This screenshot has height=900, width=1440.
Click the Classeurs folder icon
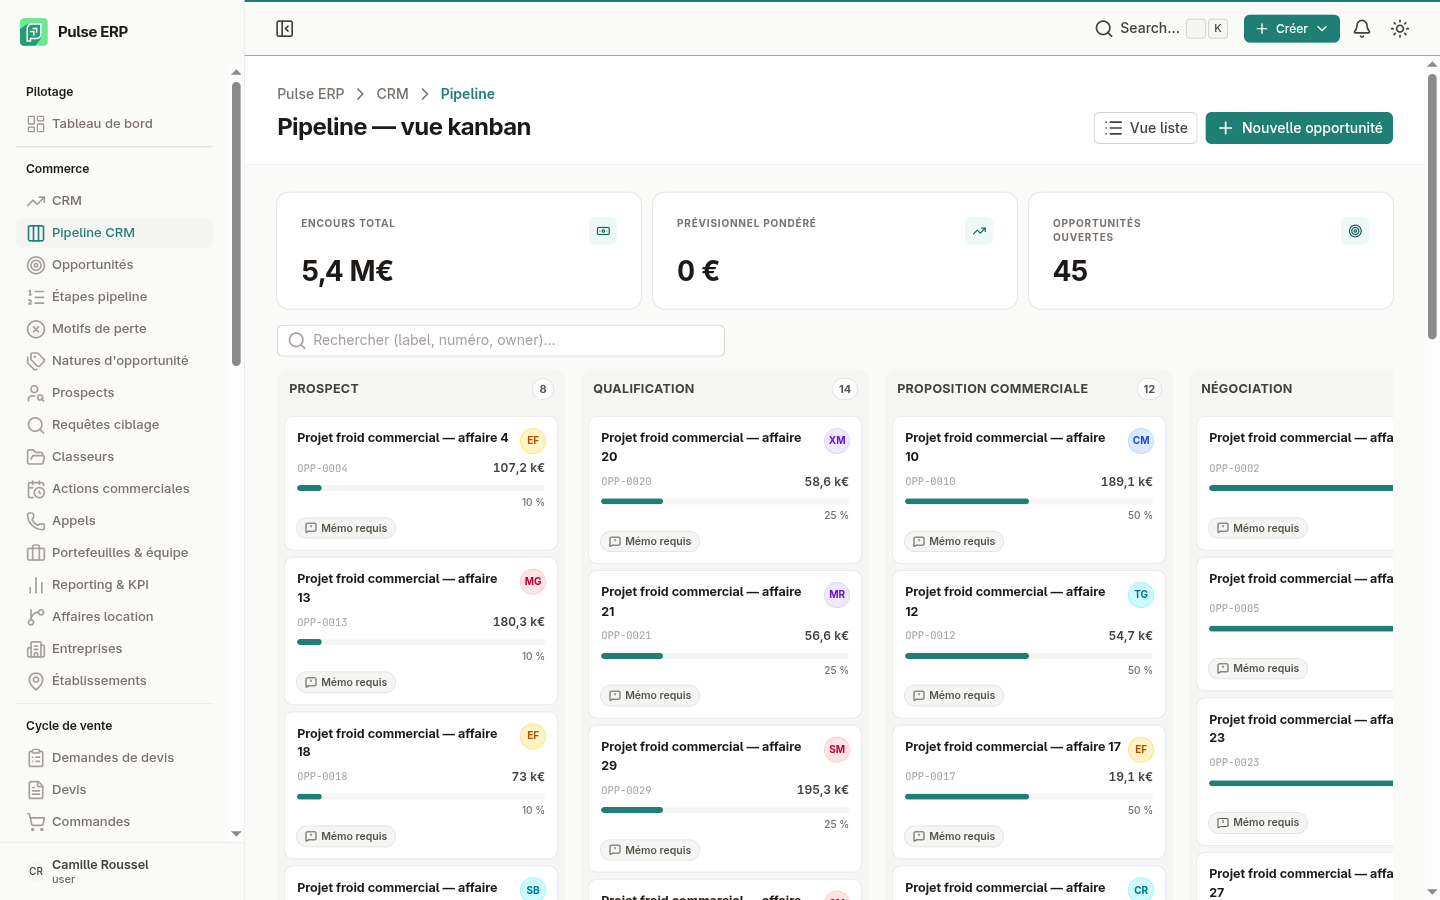pos(36,457)
